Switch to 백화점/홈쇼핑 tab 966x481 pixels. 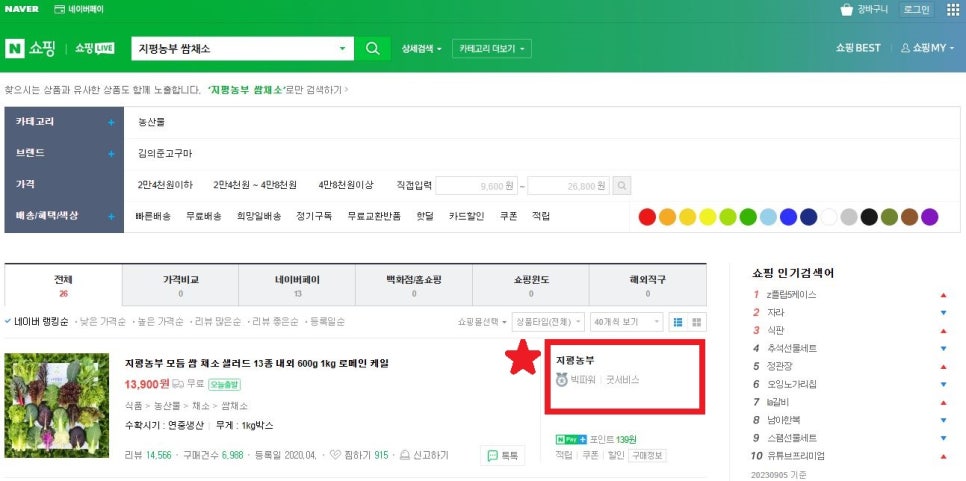(414, 286)
